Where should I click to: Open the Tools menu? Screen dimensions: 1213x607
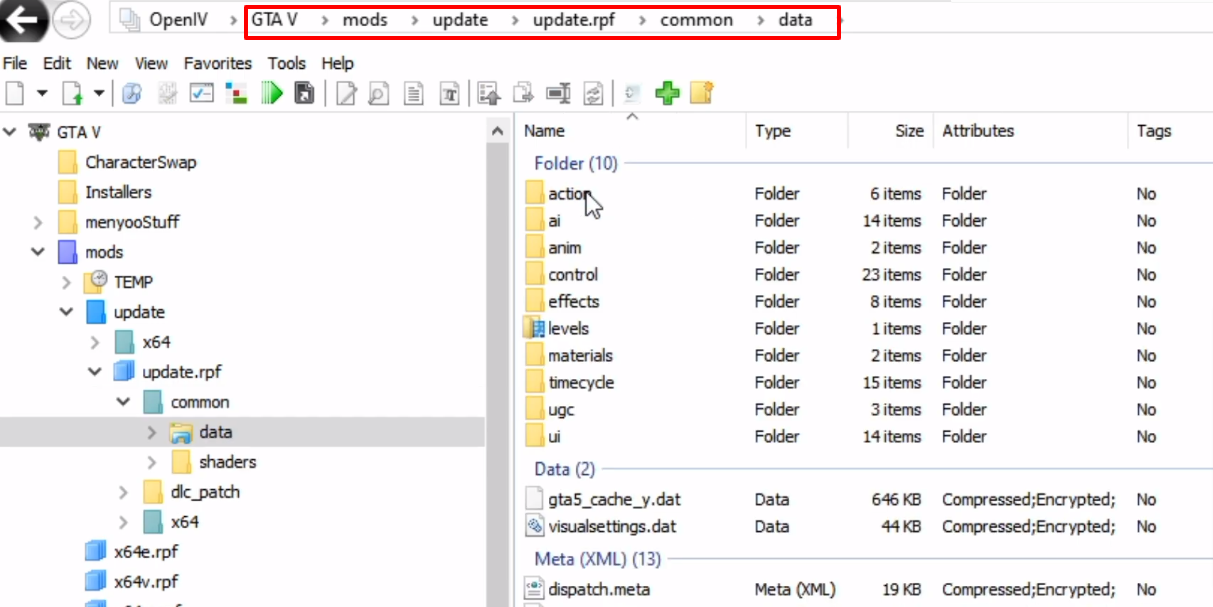click(287, 63)
